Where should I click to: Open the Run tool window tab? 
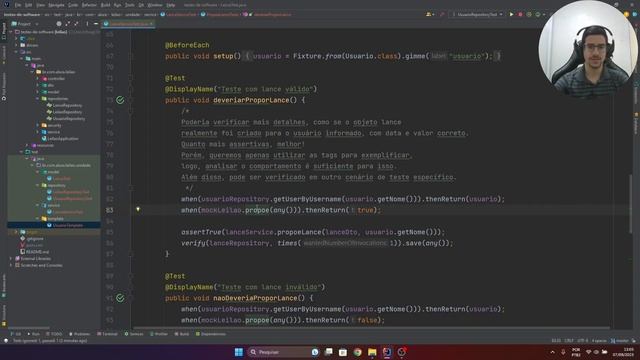coord(33,334)
